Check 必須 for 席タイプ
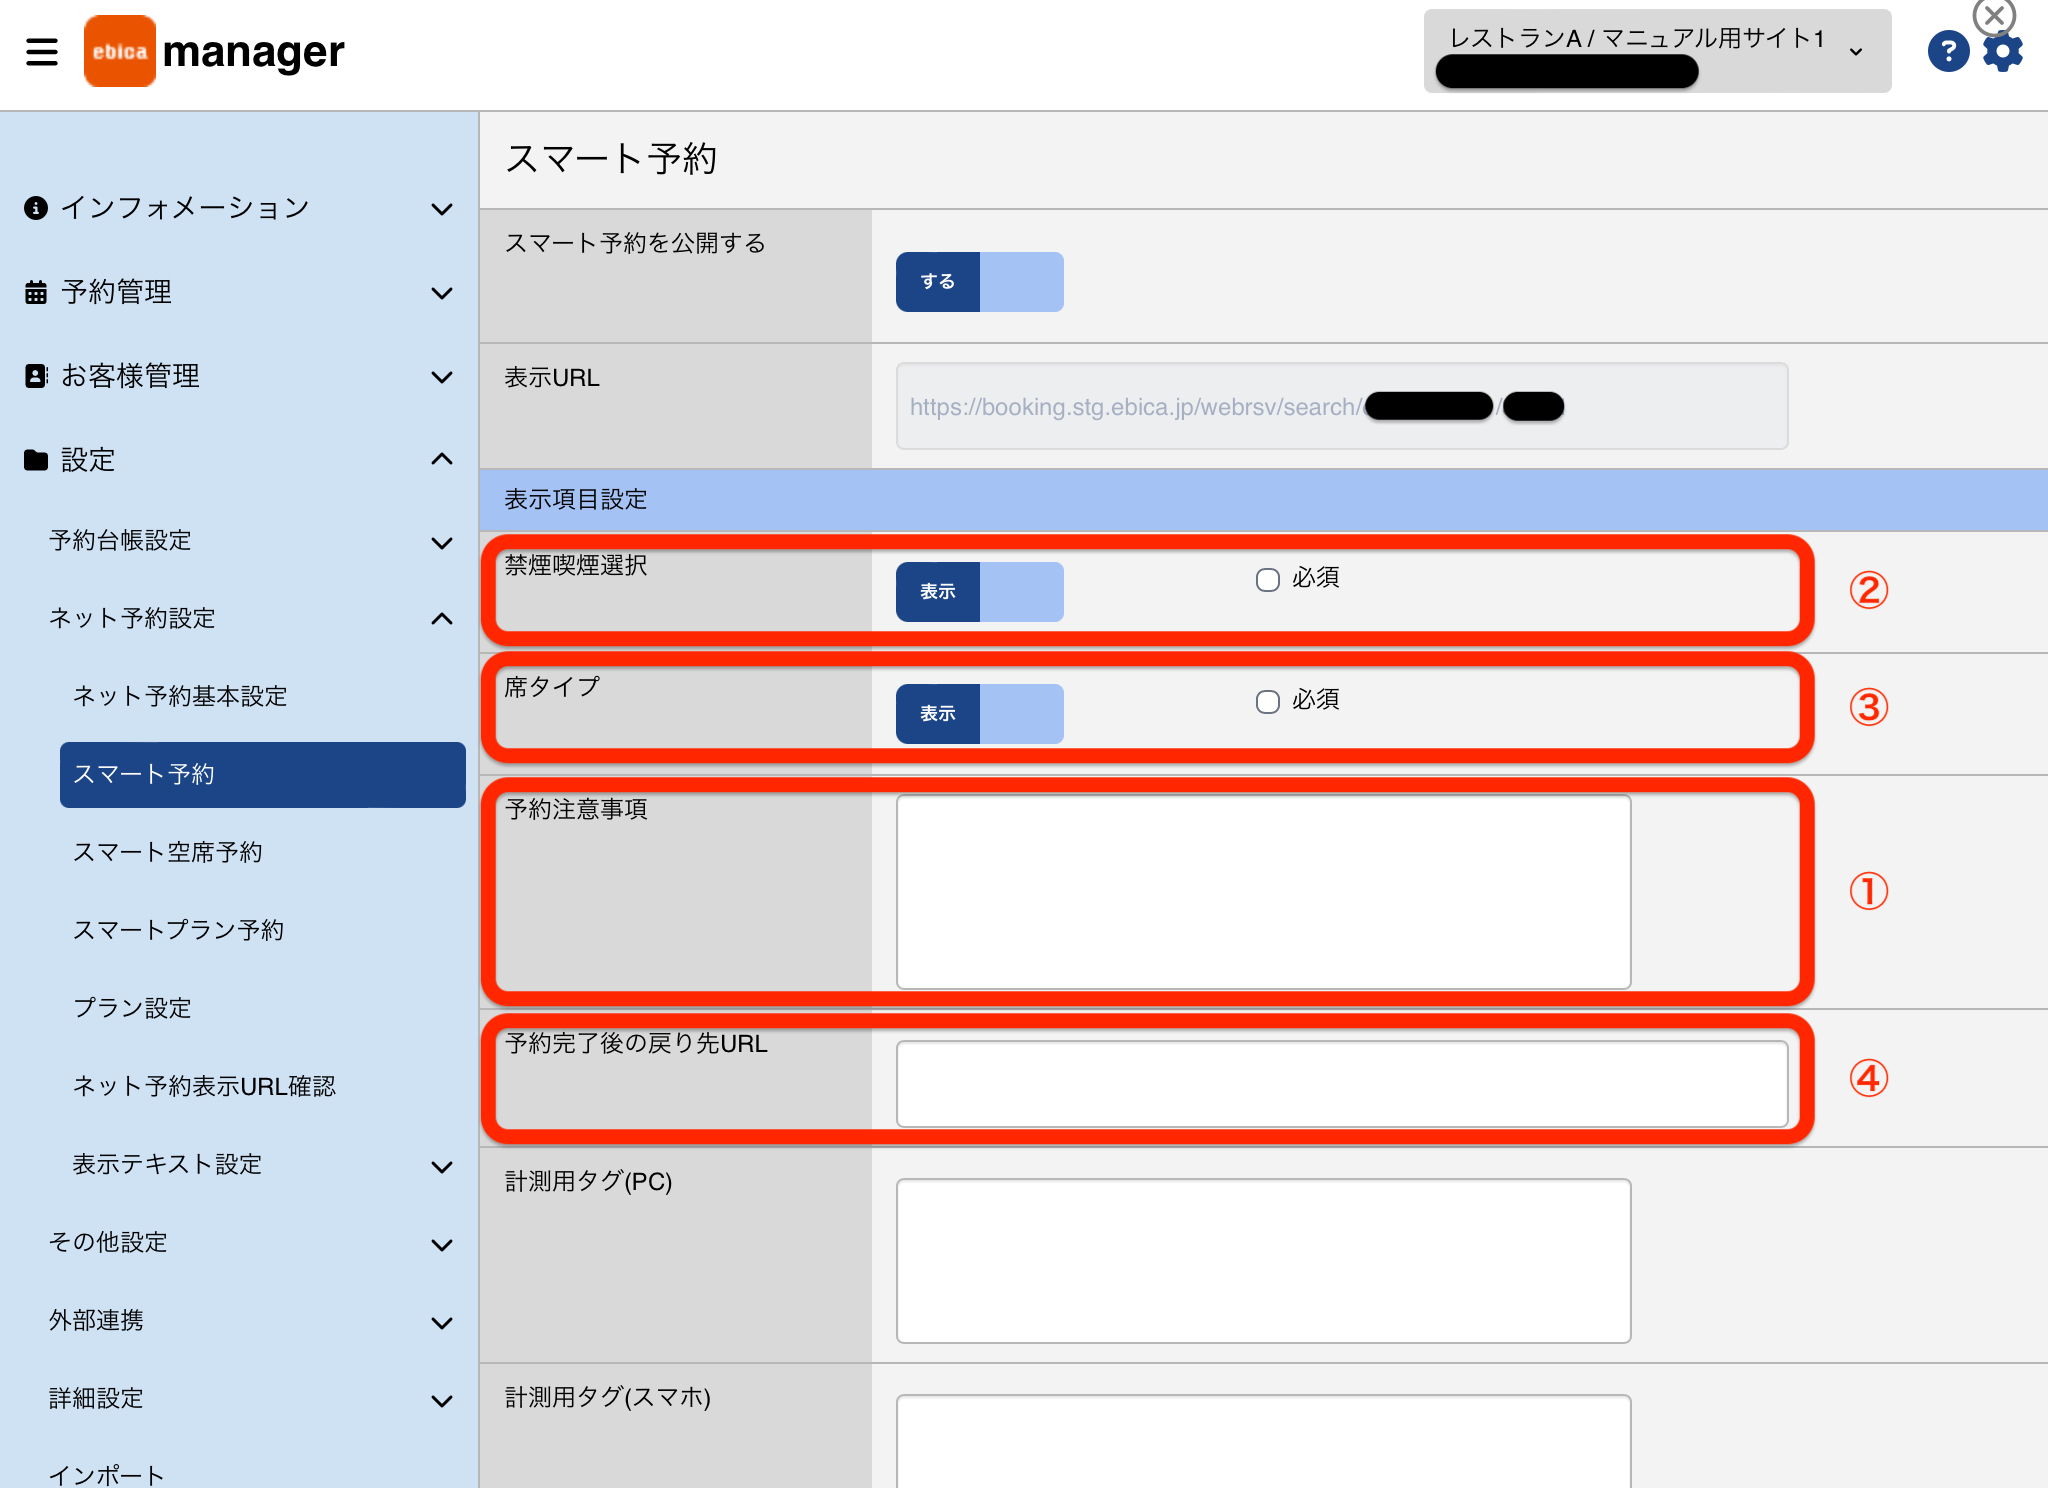This screenshot has height=1488, width=2048. 1268,702
